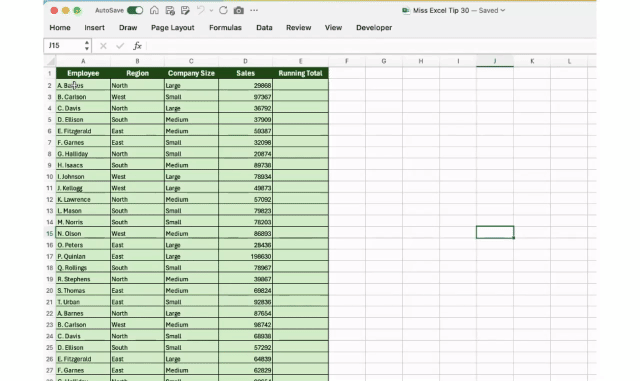640x381 pixels.
Task: Open the View tab
Action: (x=333, y=28)
